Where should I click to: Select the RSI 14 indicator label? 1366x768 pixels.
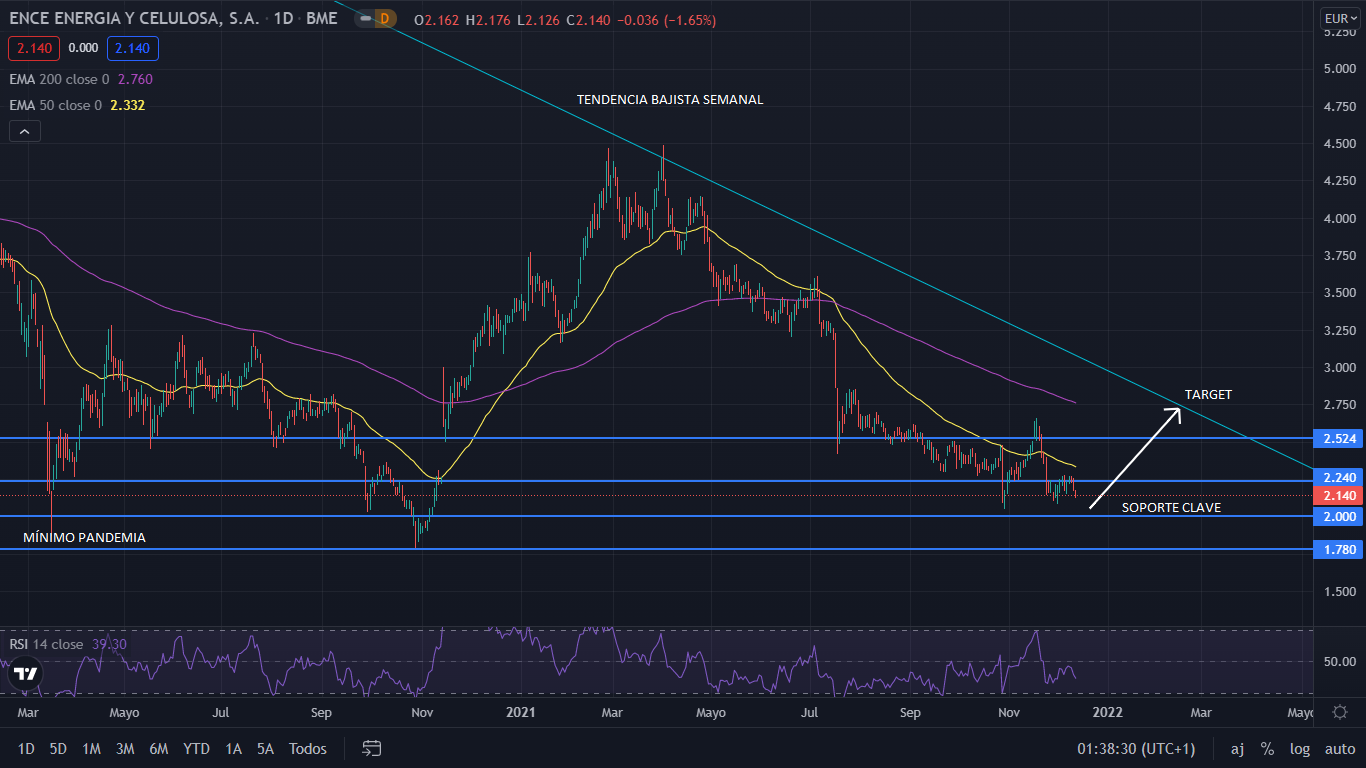tap(46, 644)
